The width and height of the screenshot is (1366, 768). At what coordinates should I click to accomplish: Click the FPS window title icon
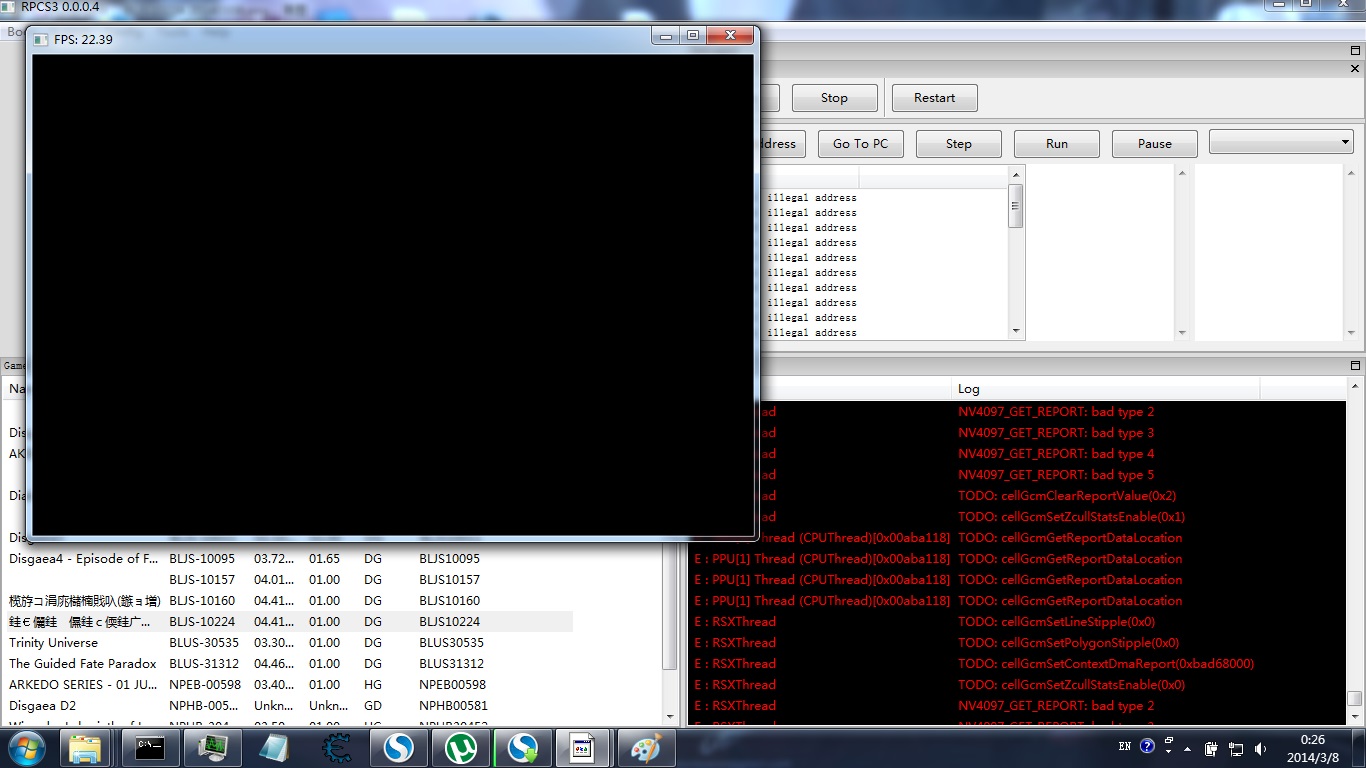tap(41, 39)
